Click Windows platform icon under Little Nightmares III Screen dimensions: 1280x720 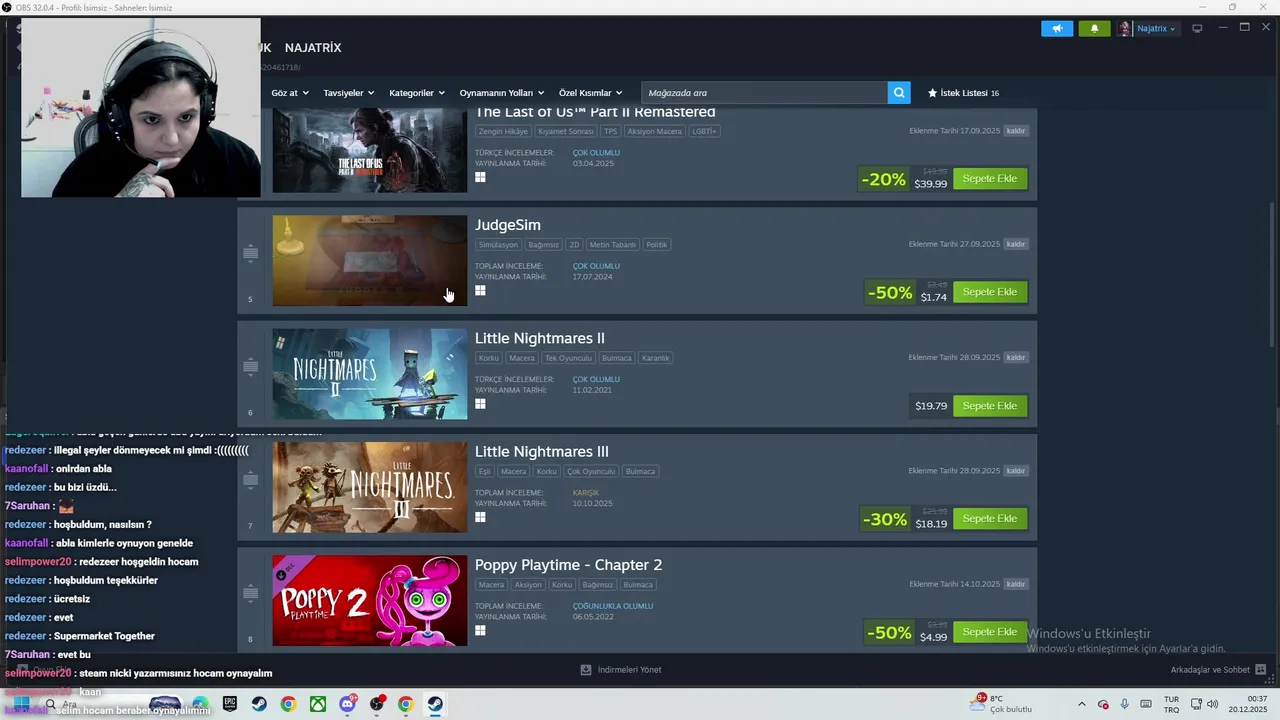coord(480,517)
